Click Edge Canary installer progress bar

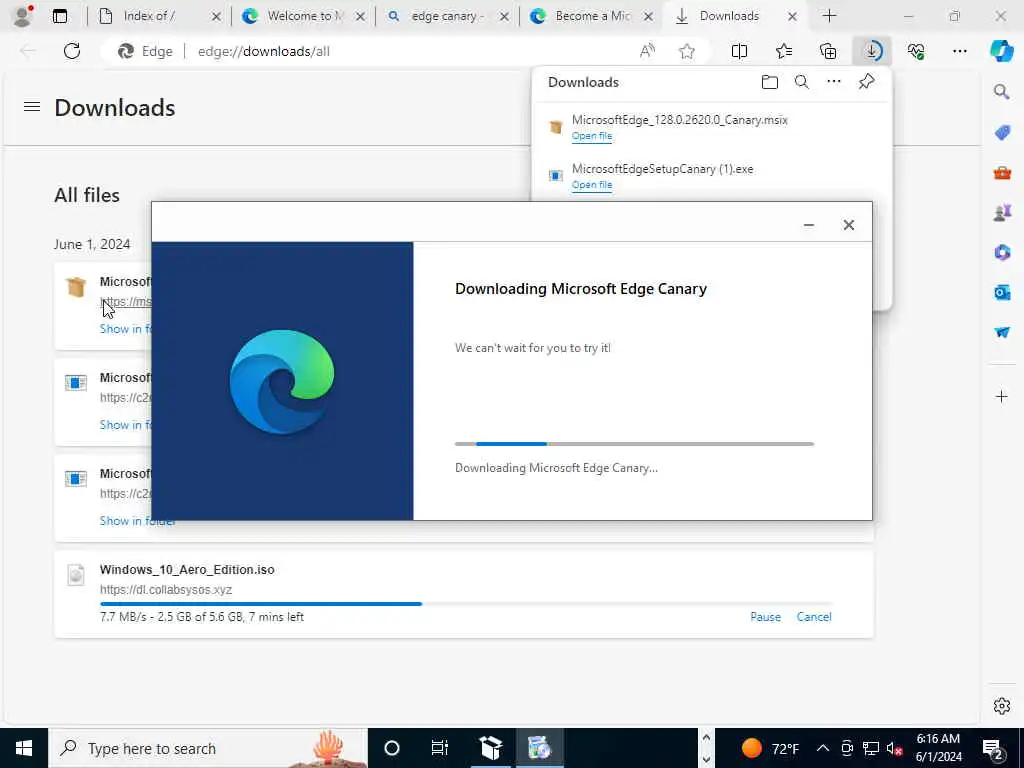point(634,444)
